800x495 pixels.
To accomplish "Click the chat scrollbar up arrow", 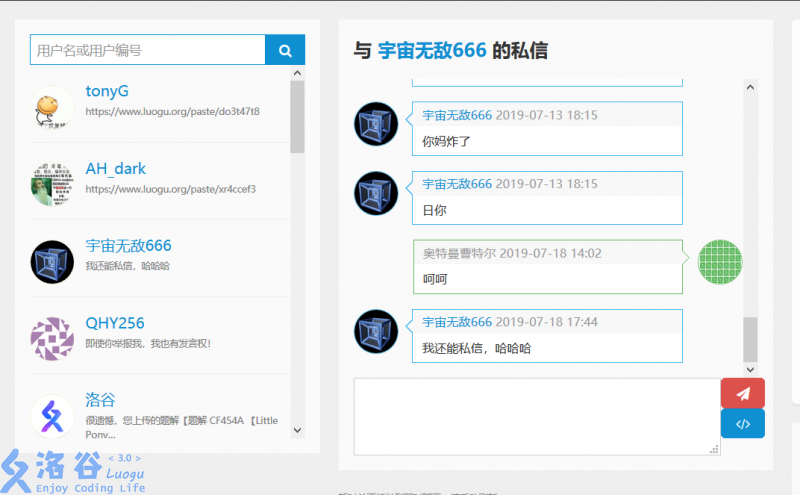I will tap(750, 86).
